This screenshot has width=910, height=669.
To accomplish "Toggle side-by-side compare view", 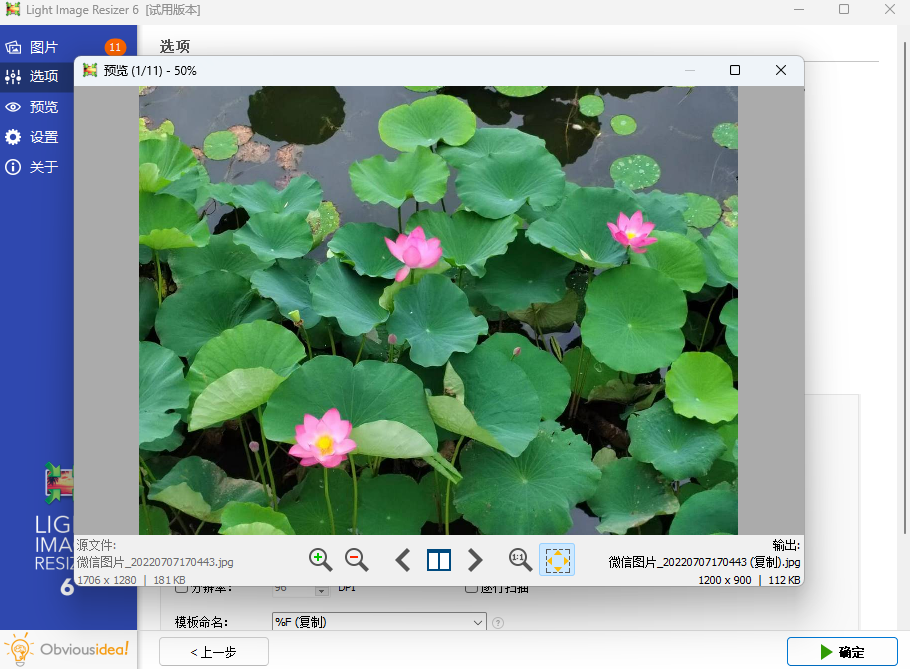I will [439, 560].
